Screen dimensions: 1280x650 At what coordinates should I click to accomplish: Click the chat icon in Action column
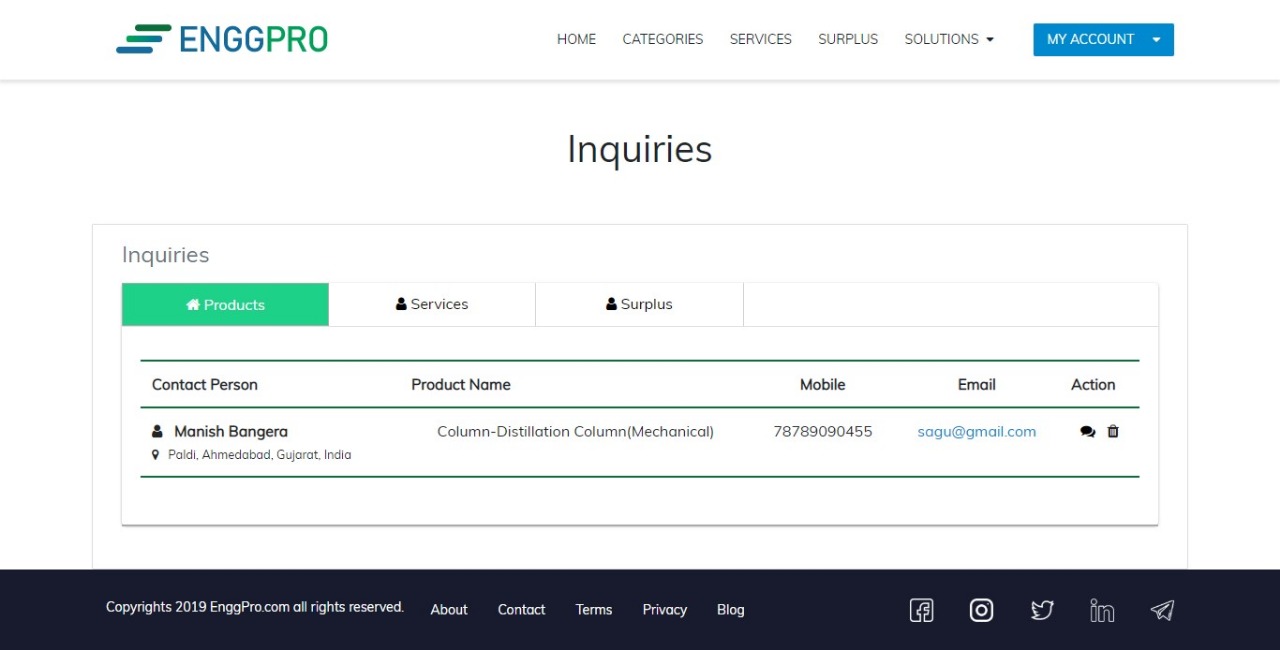click(1087, 432)
